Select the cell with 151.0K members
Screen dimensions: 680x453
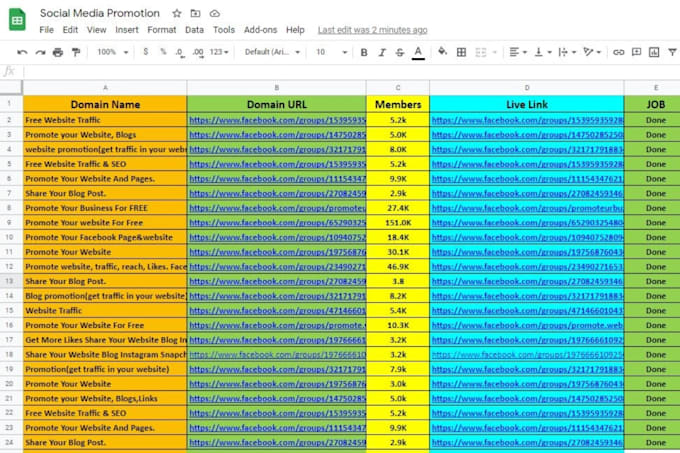tap(398, 223)
